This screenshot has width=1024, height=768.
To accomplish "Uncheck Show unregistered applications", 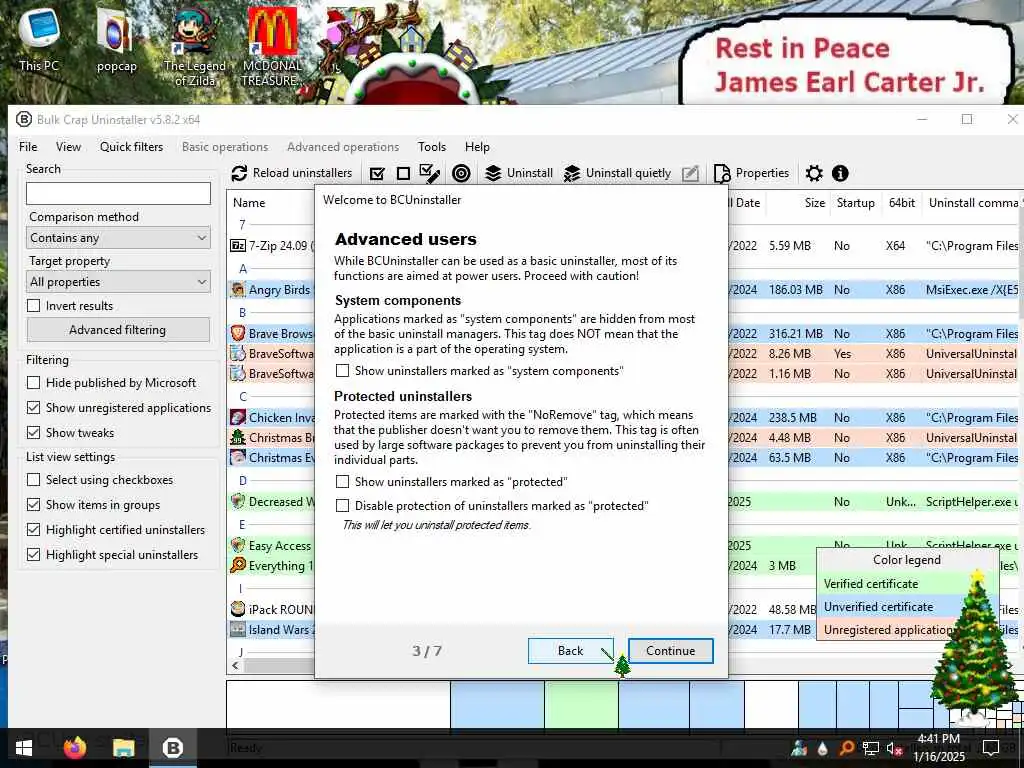I will 33,408.
